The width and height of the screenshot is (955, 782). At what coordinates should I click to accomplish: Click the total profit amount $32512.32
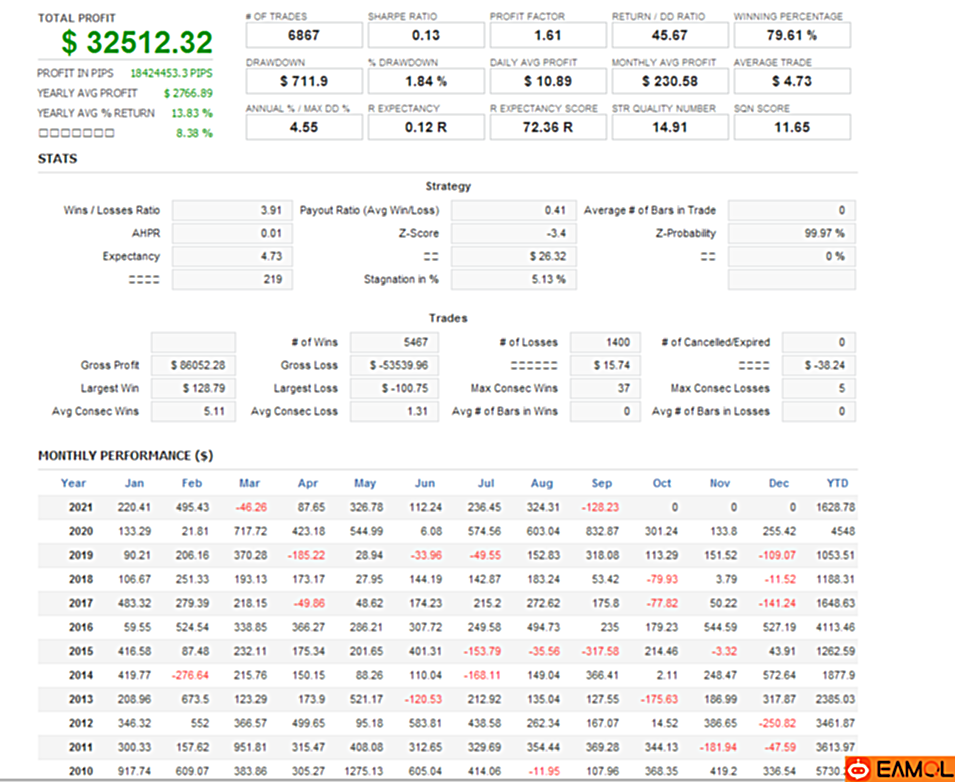click(137, 43)
